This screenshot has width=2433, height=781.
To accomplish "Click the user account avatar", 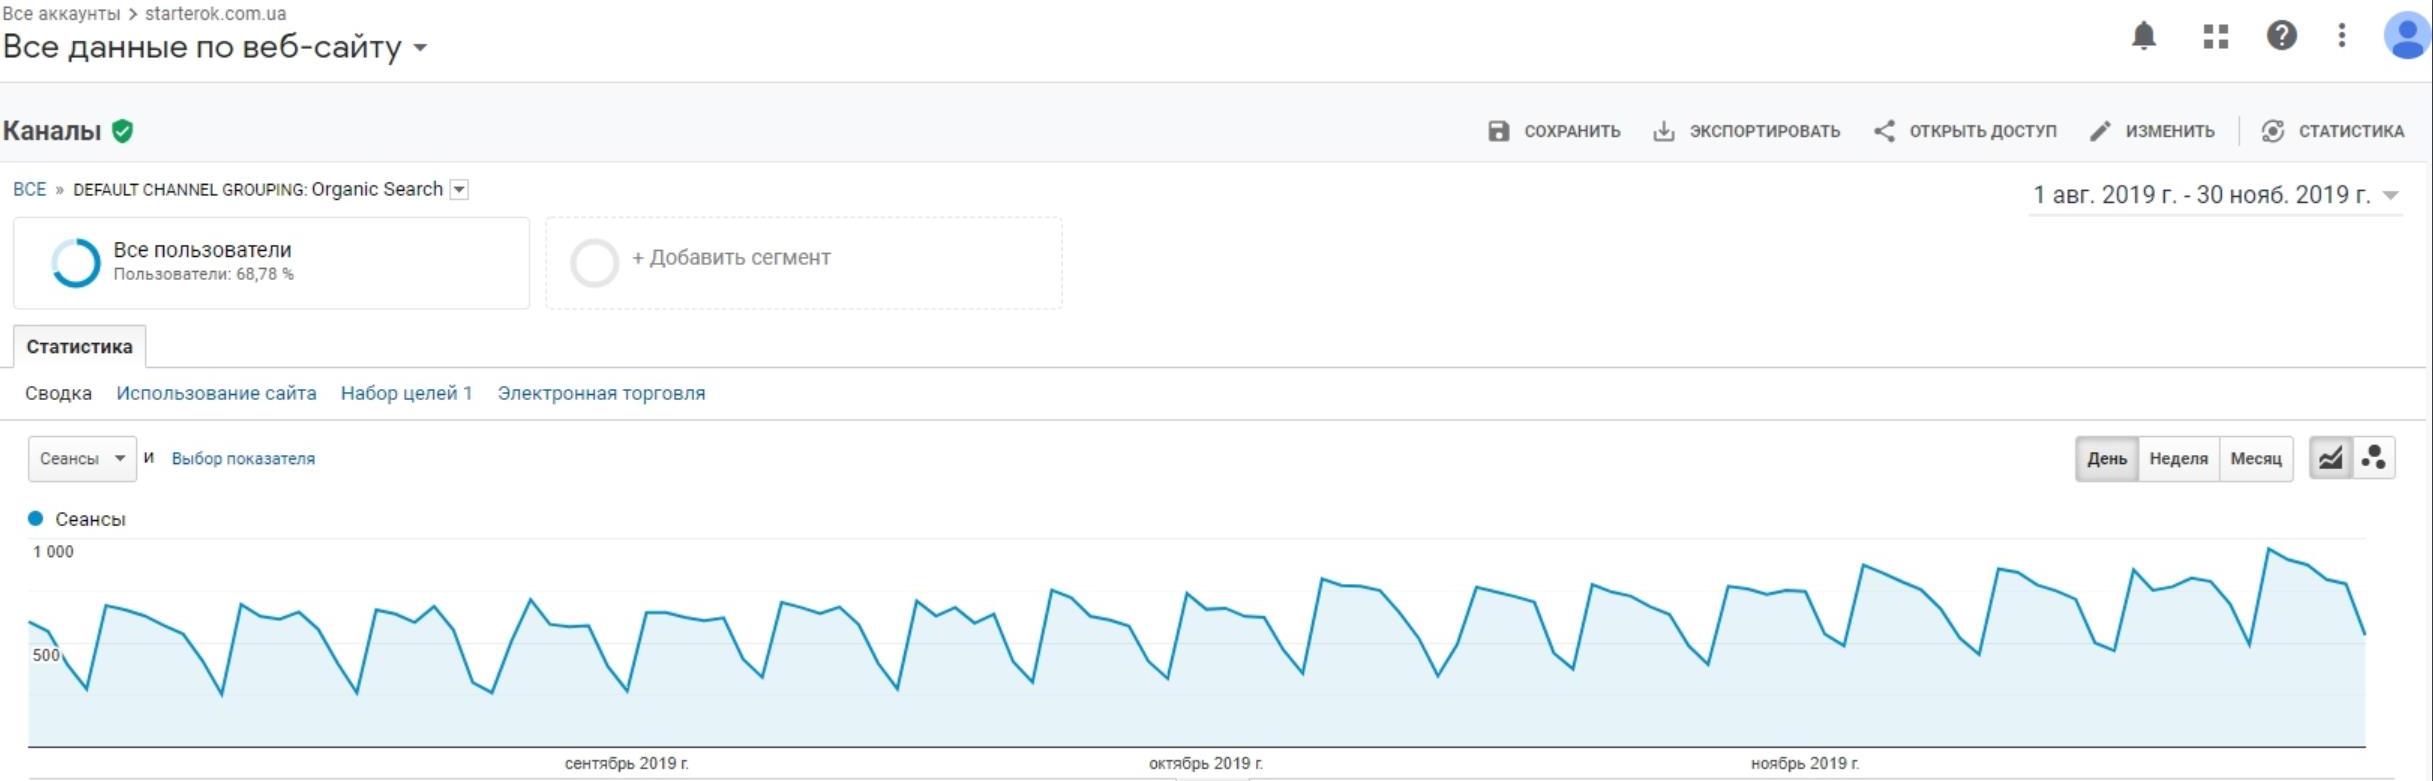I will [2408, 36].
